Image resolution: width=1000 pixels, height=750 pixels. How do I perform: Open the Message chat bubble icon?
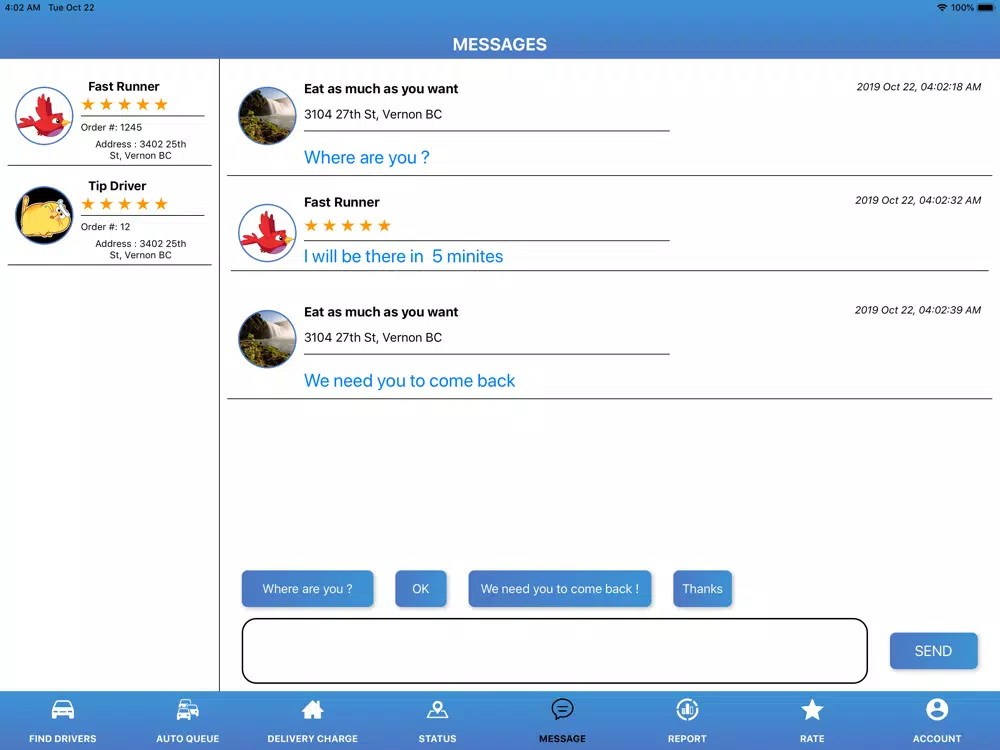pyautogui.click(x=562, y=709)
